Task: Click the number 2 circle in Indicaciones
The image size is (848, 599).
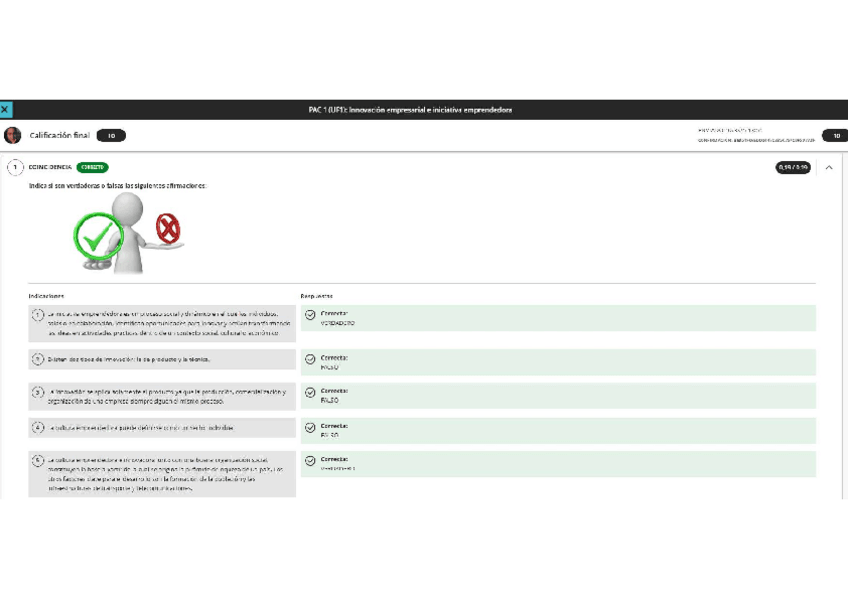Action: [x=37, y=359]
